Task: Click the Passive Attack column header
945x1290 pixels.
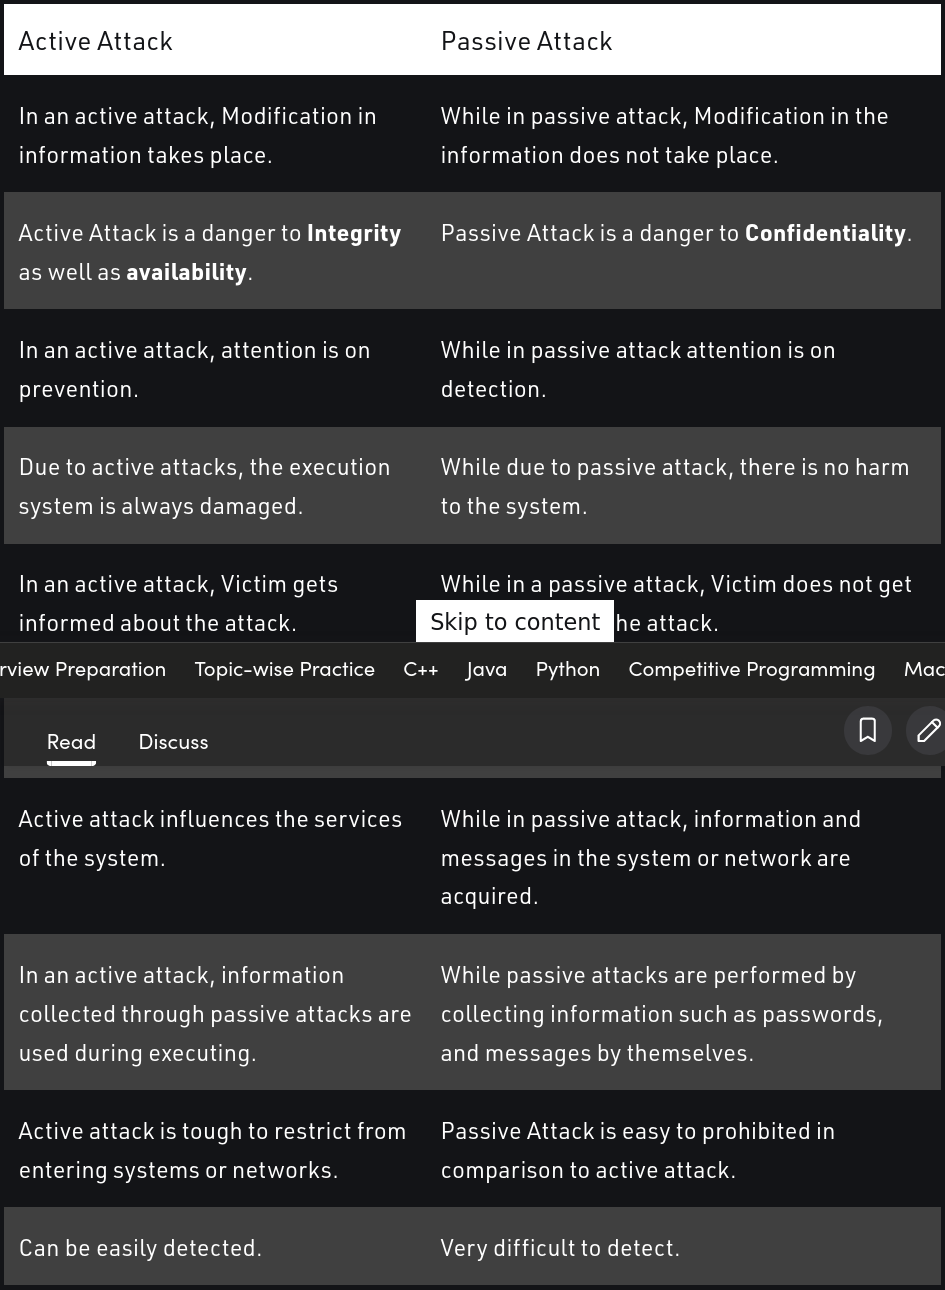Action: click(526, 41)
